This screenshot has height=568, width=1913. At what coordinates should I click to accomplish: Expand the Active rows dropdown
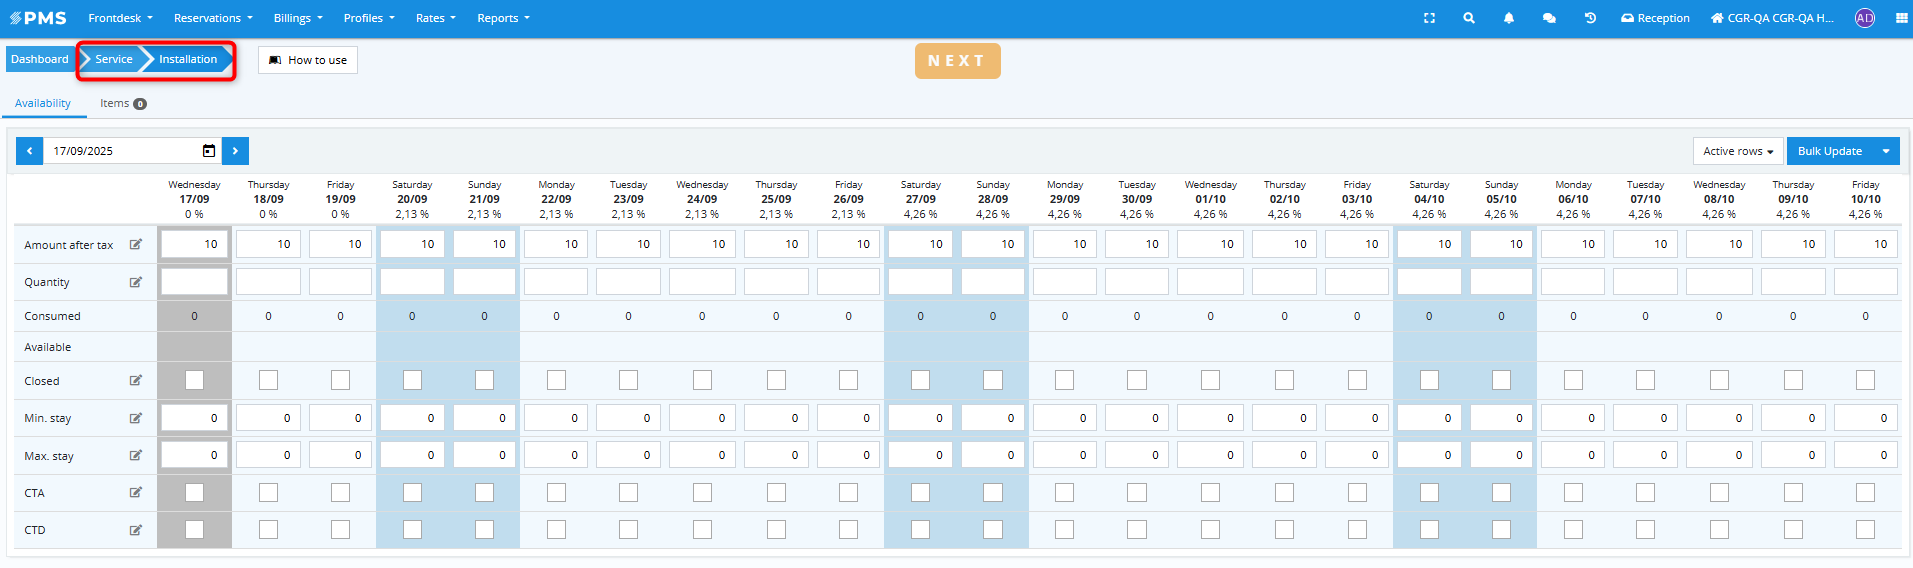tap(1738, 151)
